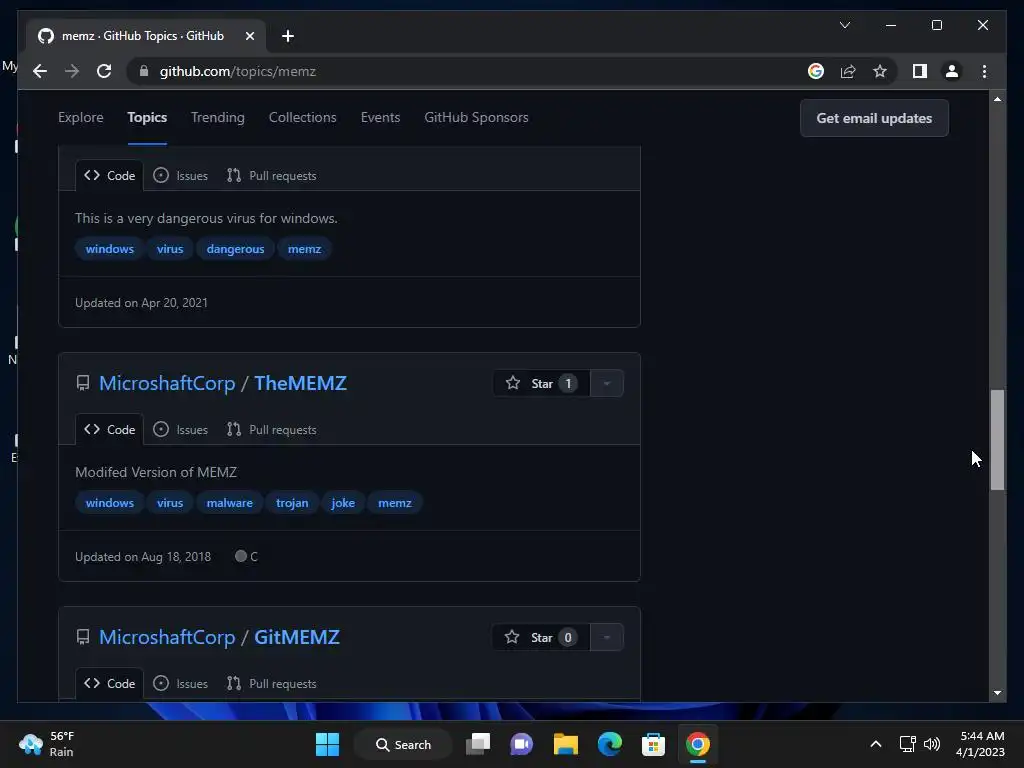The width and height of the screenshot is (1024, 768).
Task: Open Pull requests under GitMEMZ
Action: point(271,684)
